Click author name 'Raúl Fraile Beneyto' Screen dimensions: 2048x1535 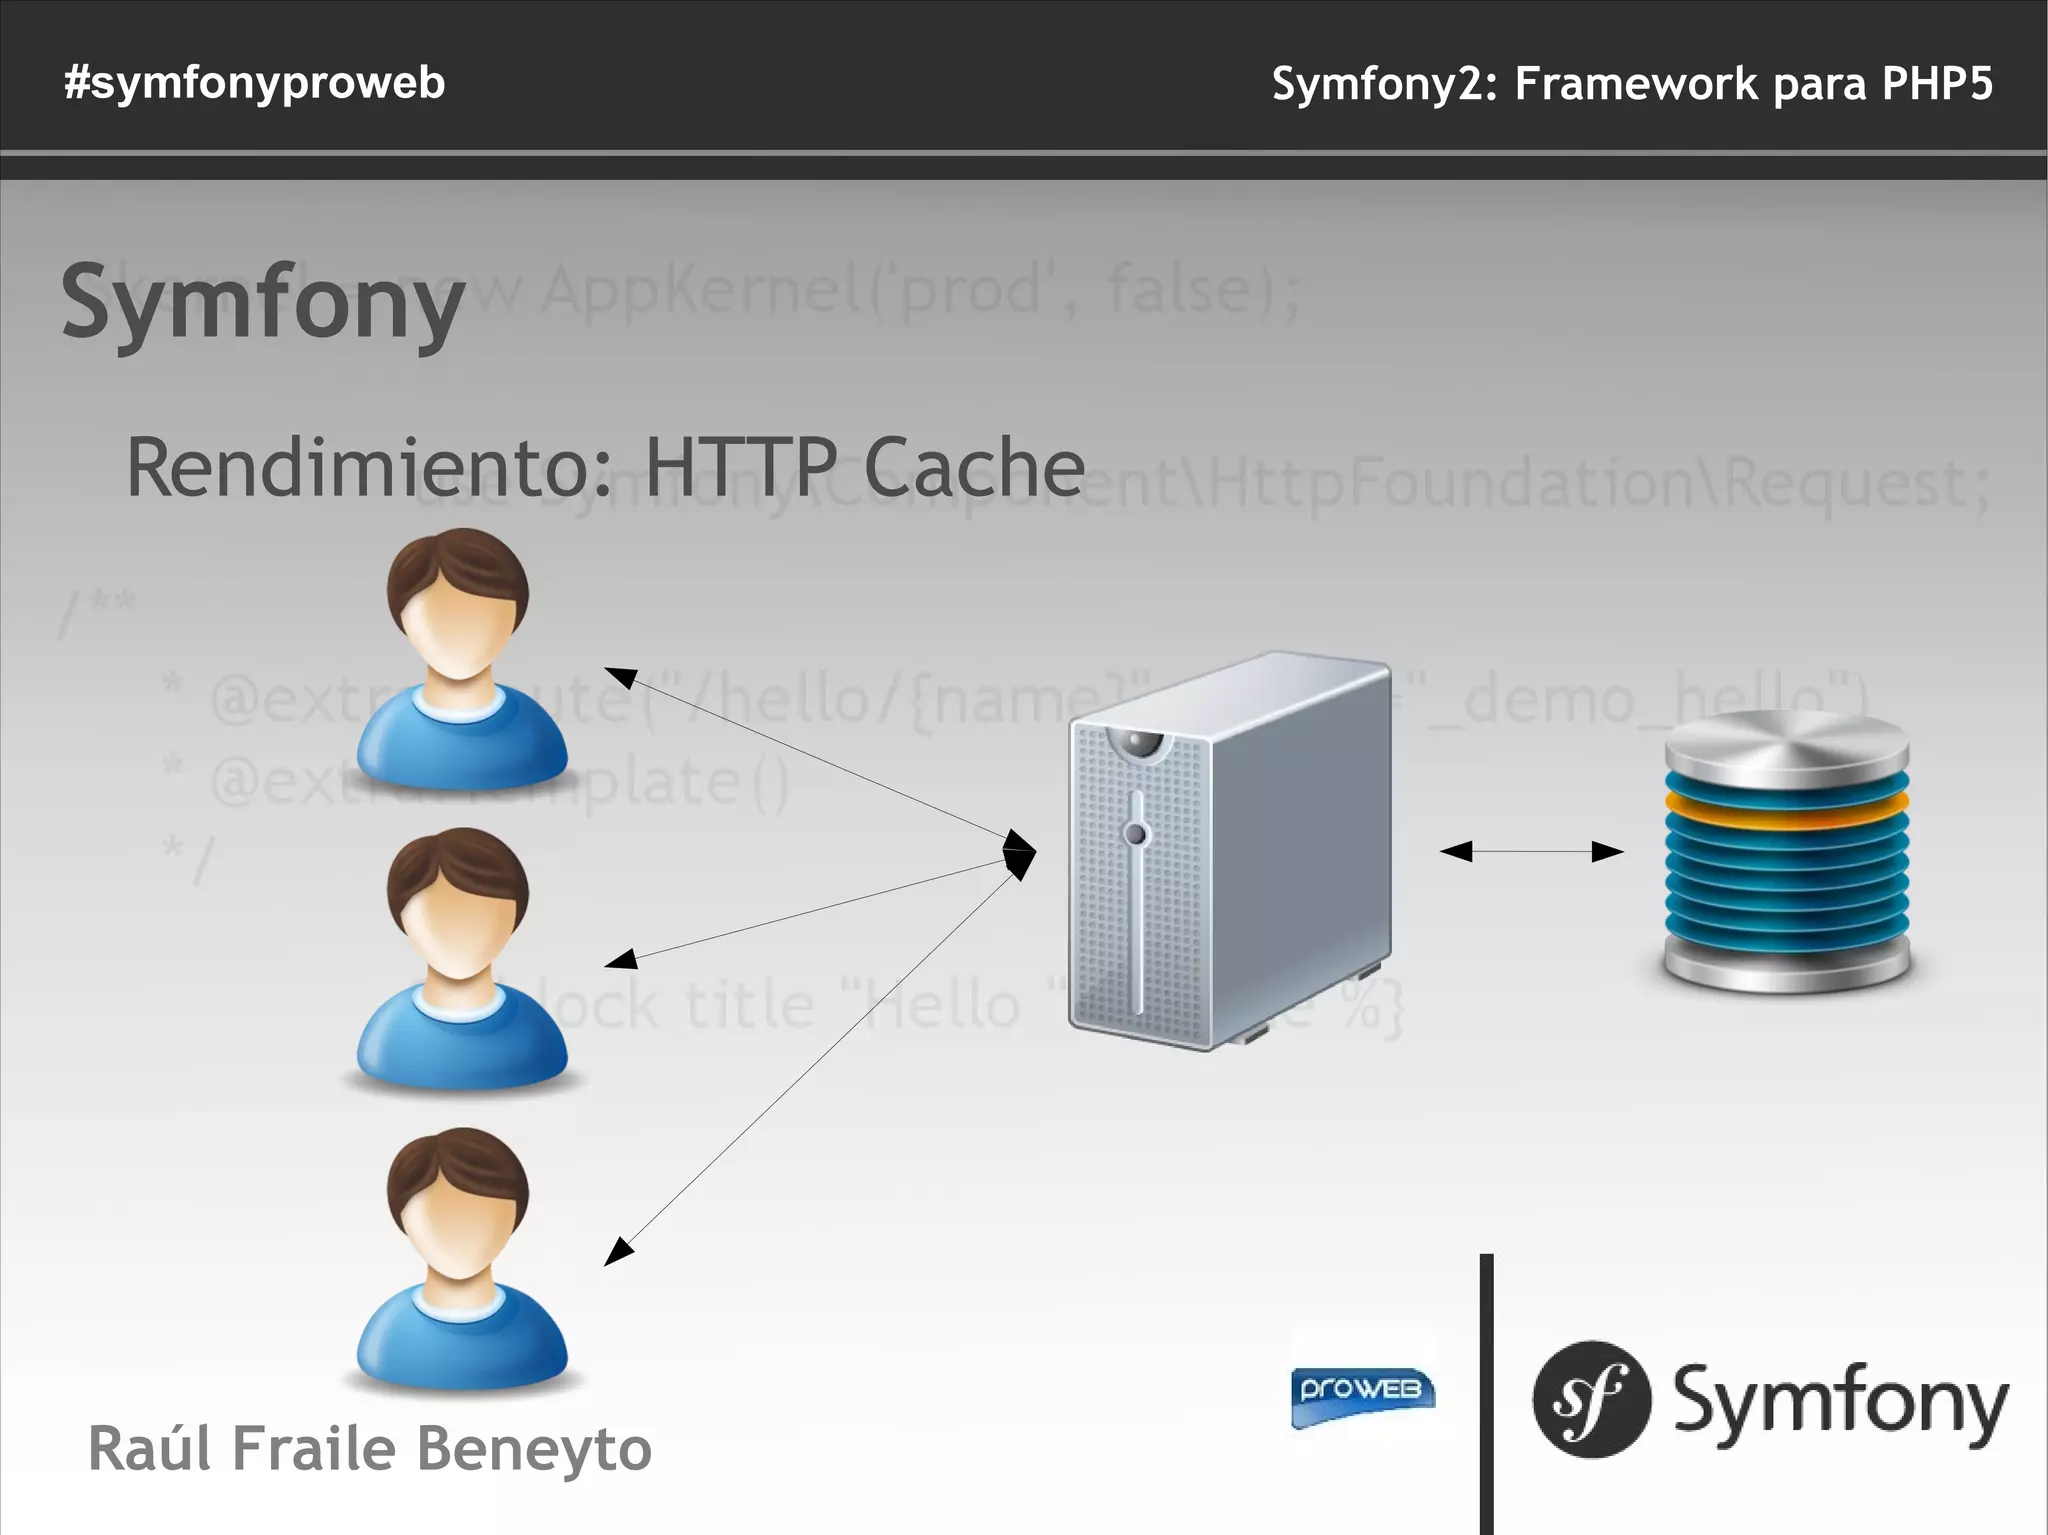click(369, 1448)
